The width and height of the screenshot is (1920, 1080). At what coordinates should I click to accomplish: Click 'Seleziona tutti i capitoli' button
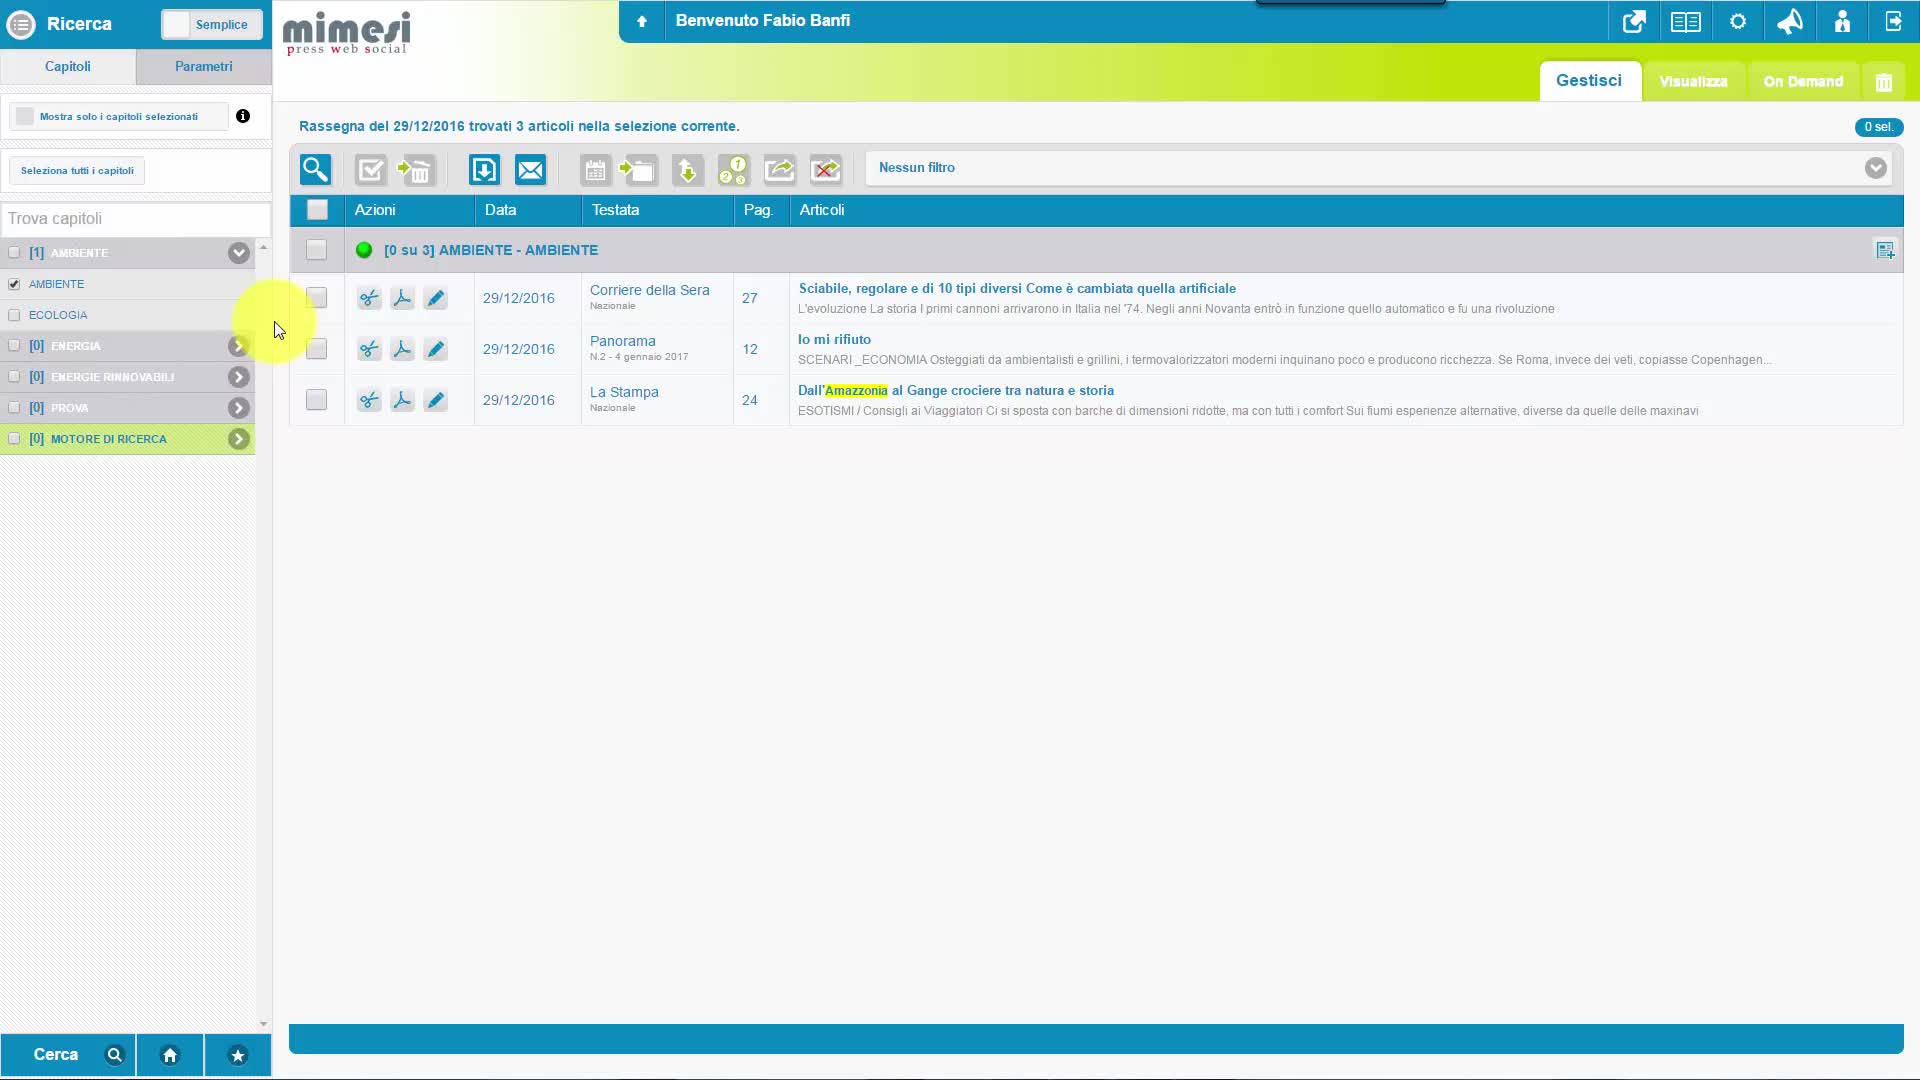pos(77,171)
